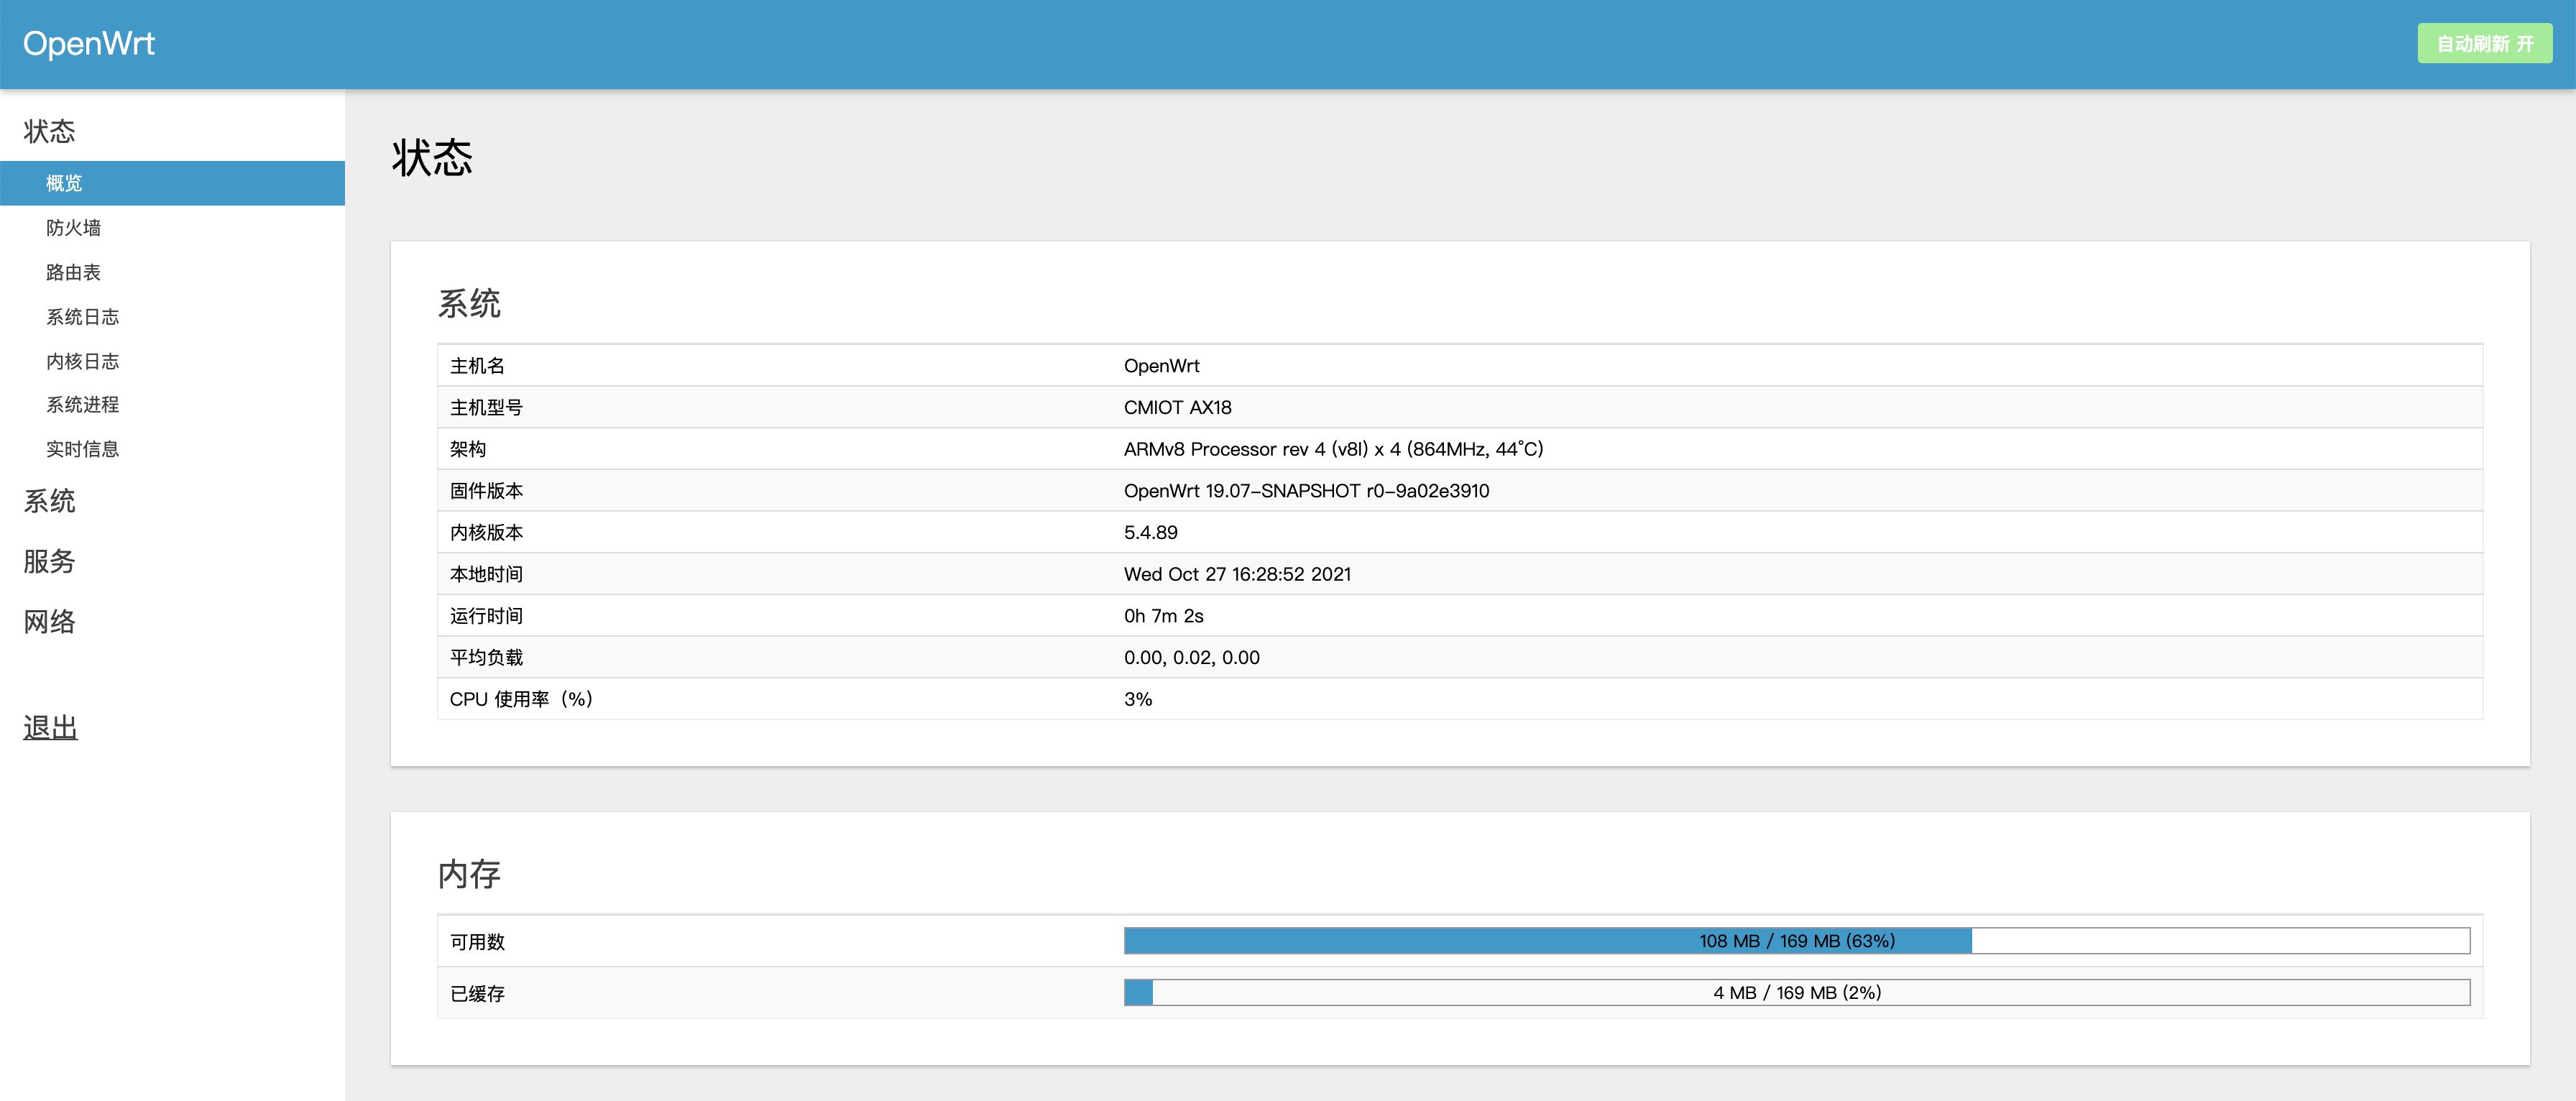
Task: Expand the 服务 services sidebar section
Action: click(x=50, y=561)
